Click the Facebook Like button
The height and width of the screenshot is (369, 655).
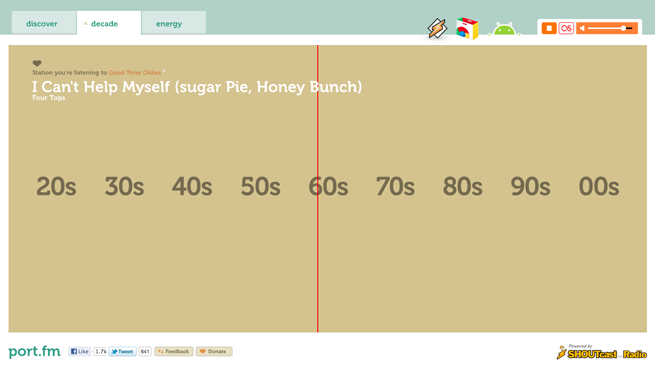click(79, 351)
